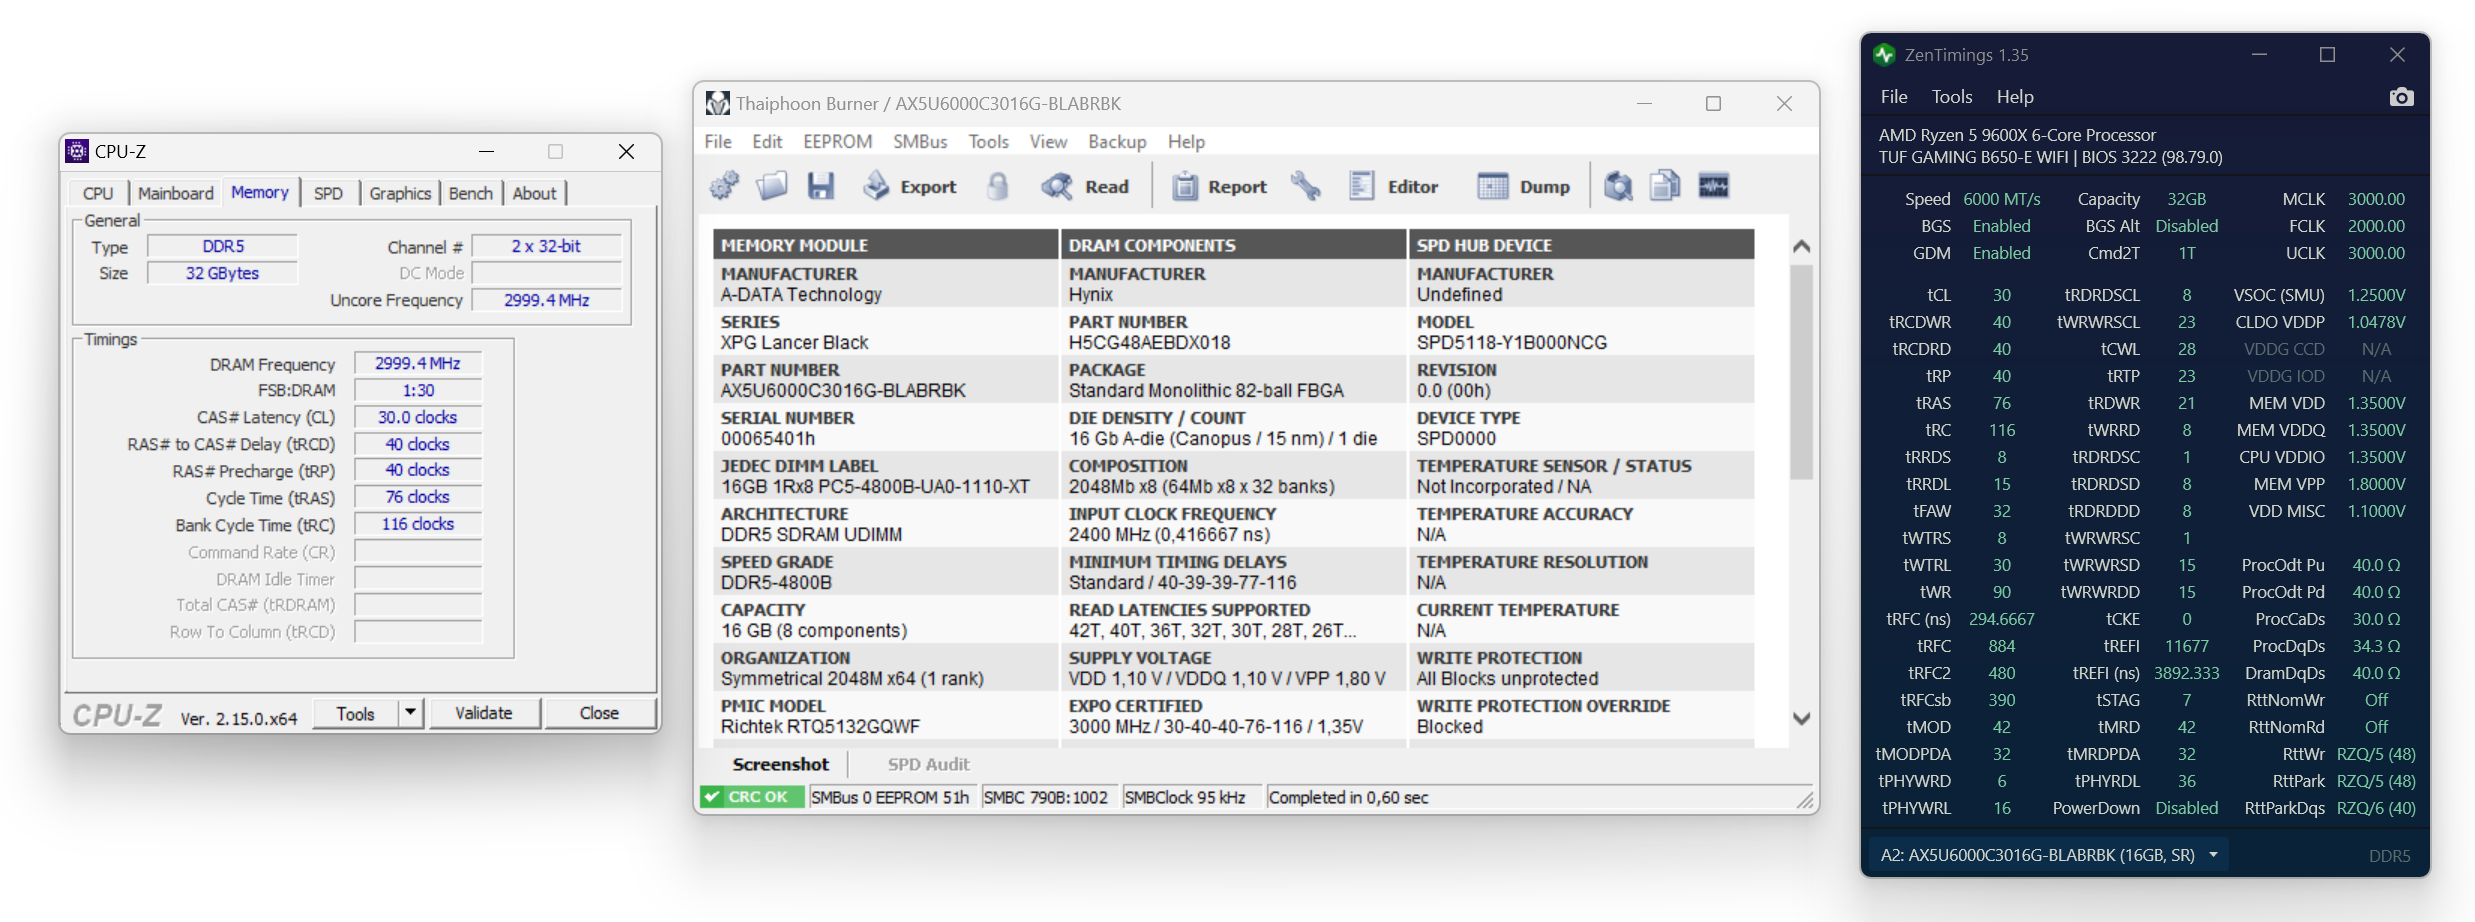Switch to the SPD Audit tab

[x=928, y=764]
